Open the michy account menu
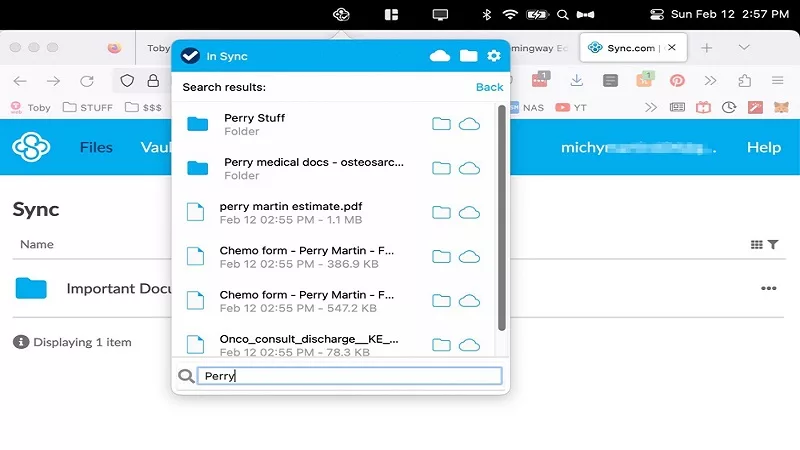The height and width of the screenshot is (450, 800). click(x=638, y=148)
